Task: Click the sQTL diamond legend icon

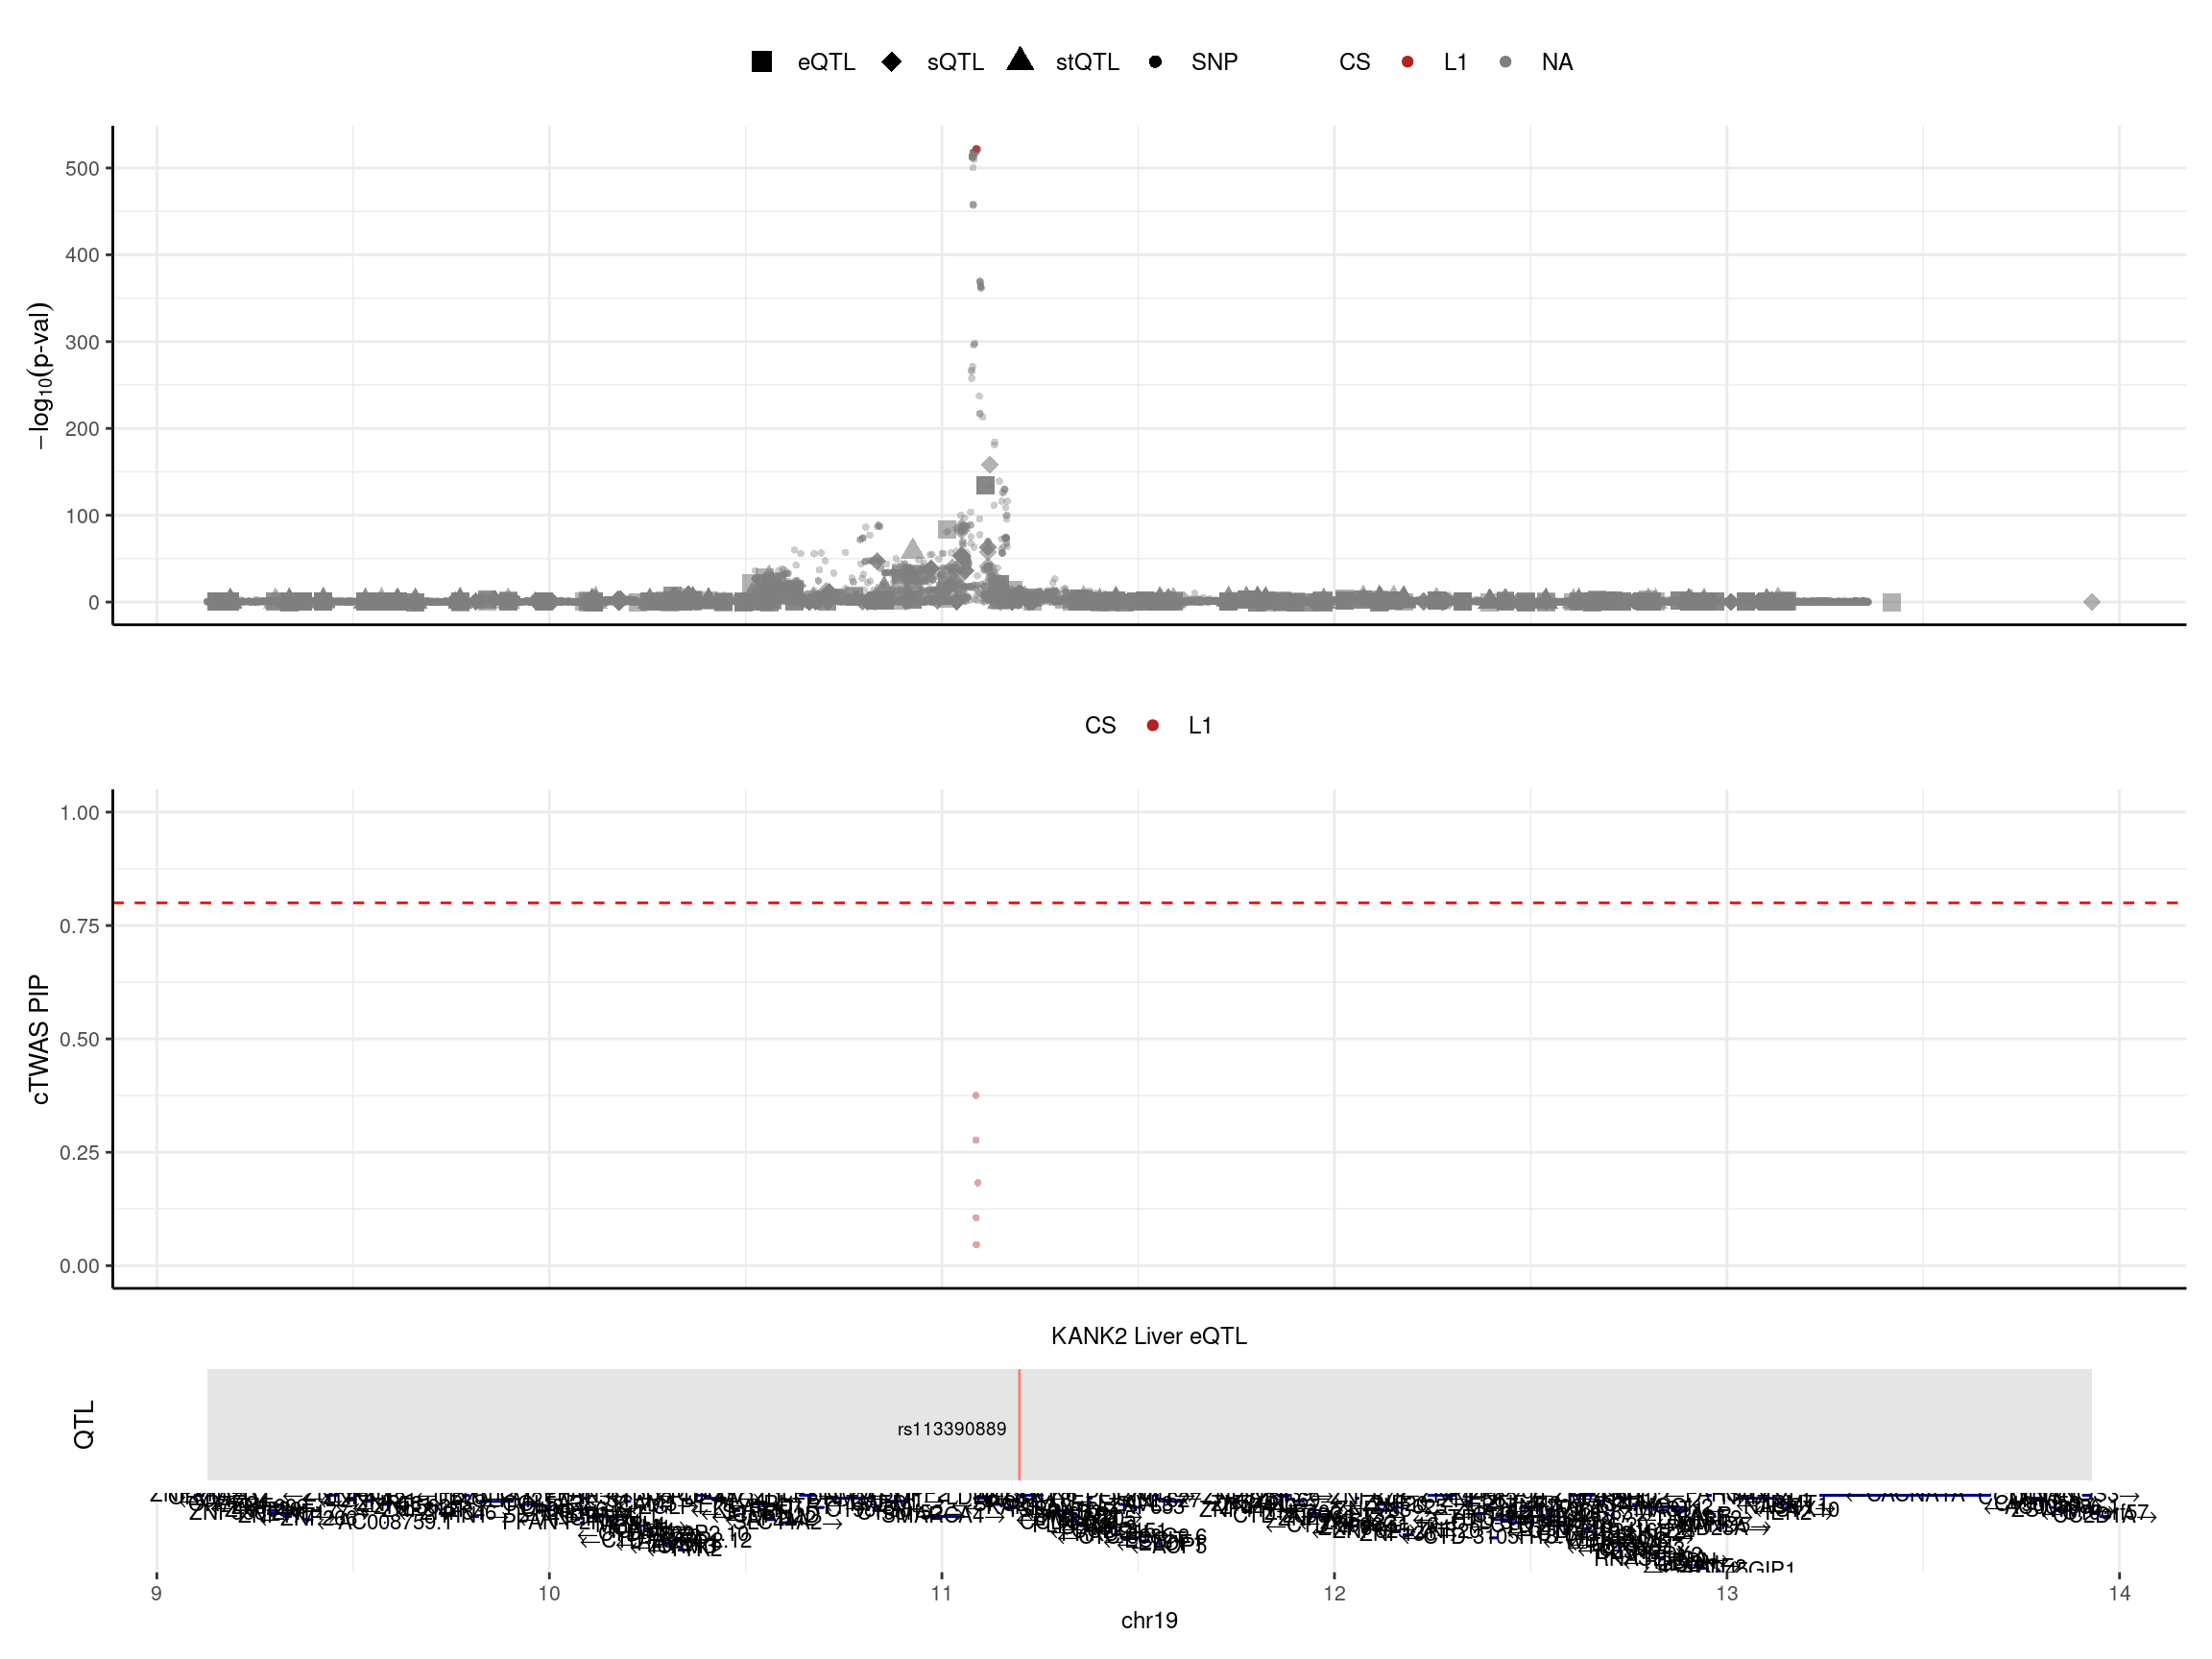Action: click(891, 62)
